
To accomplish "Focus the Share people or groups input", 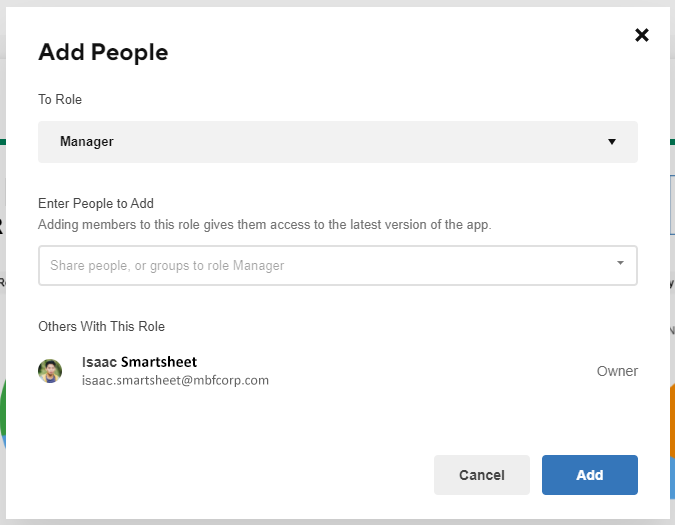I will click(x=338, y=266).
